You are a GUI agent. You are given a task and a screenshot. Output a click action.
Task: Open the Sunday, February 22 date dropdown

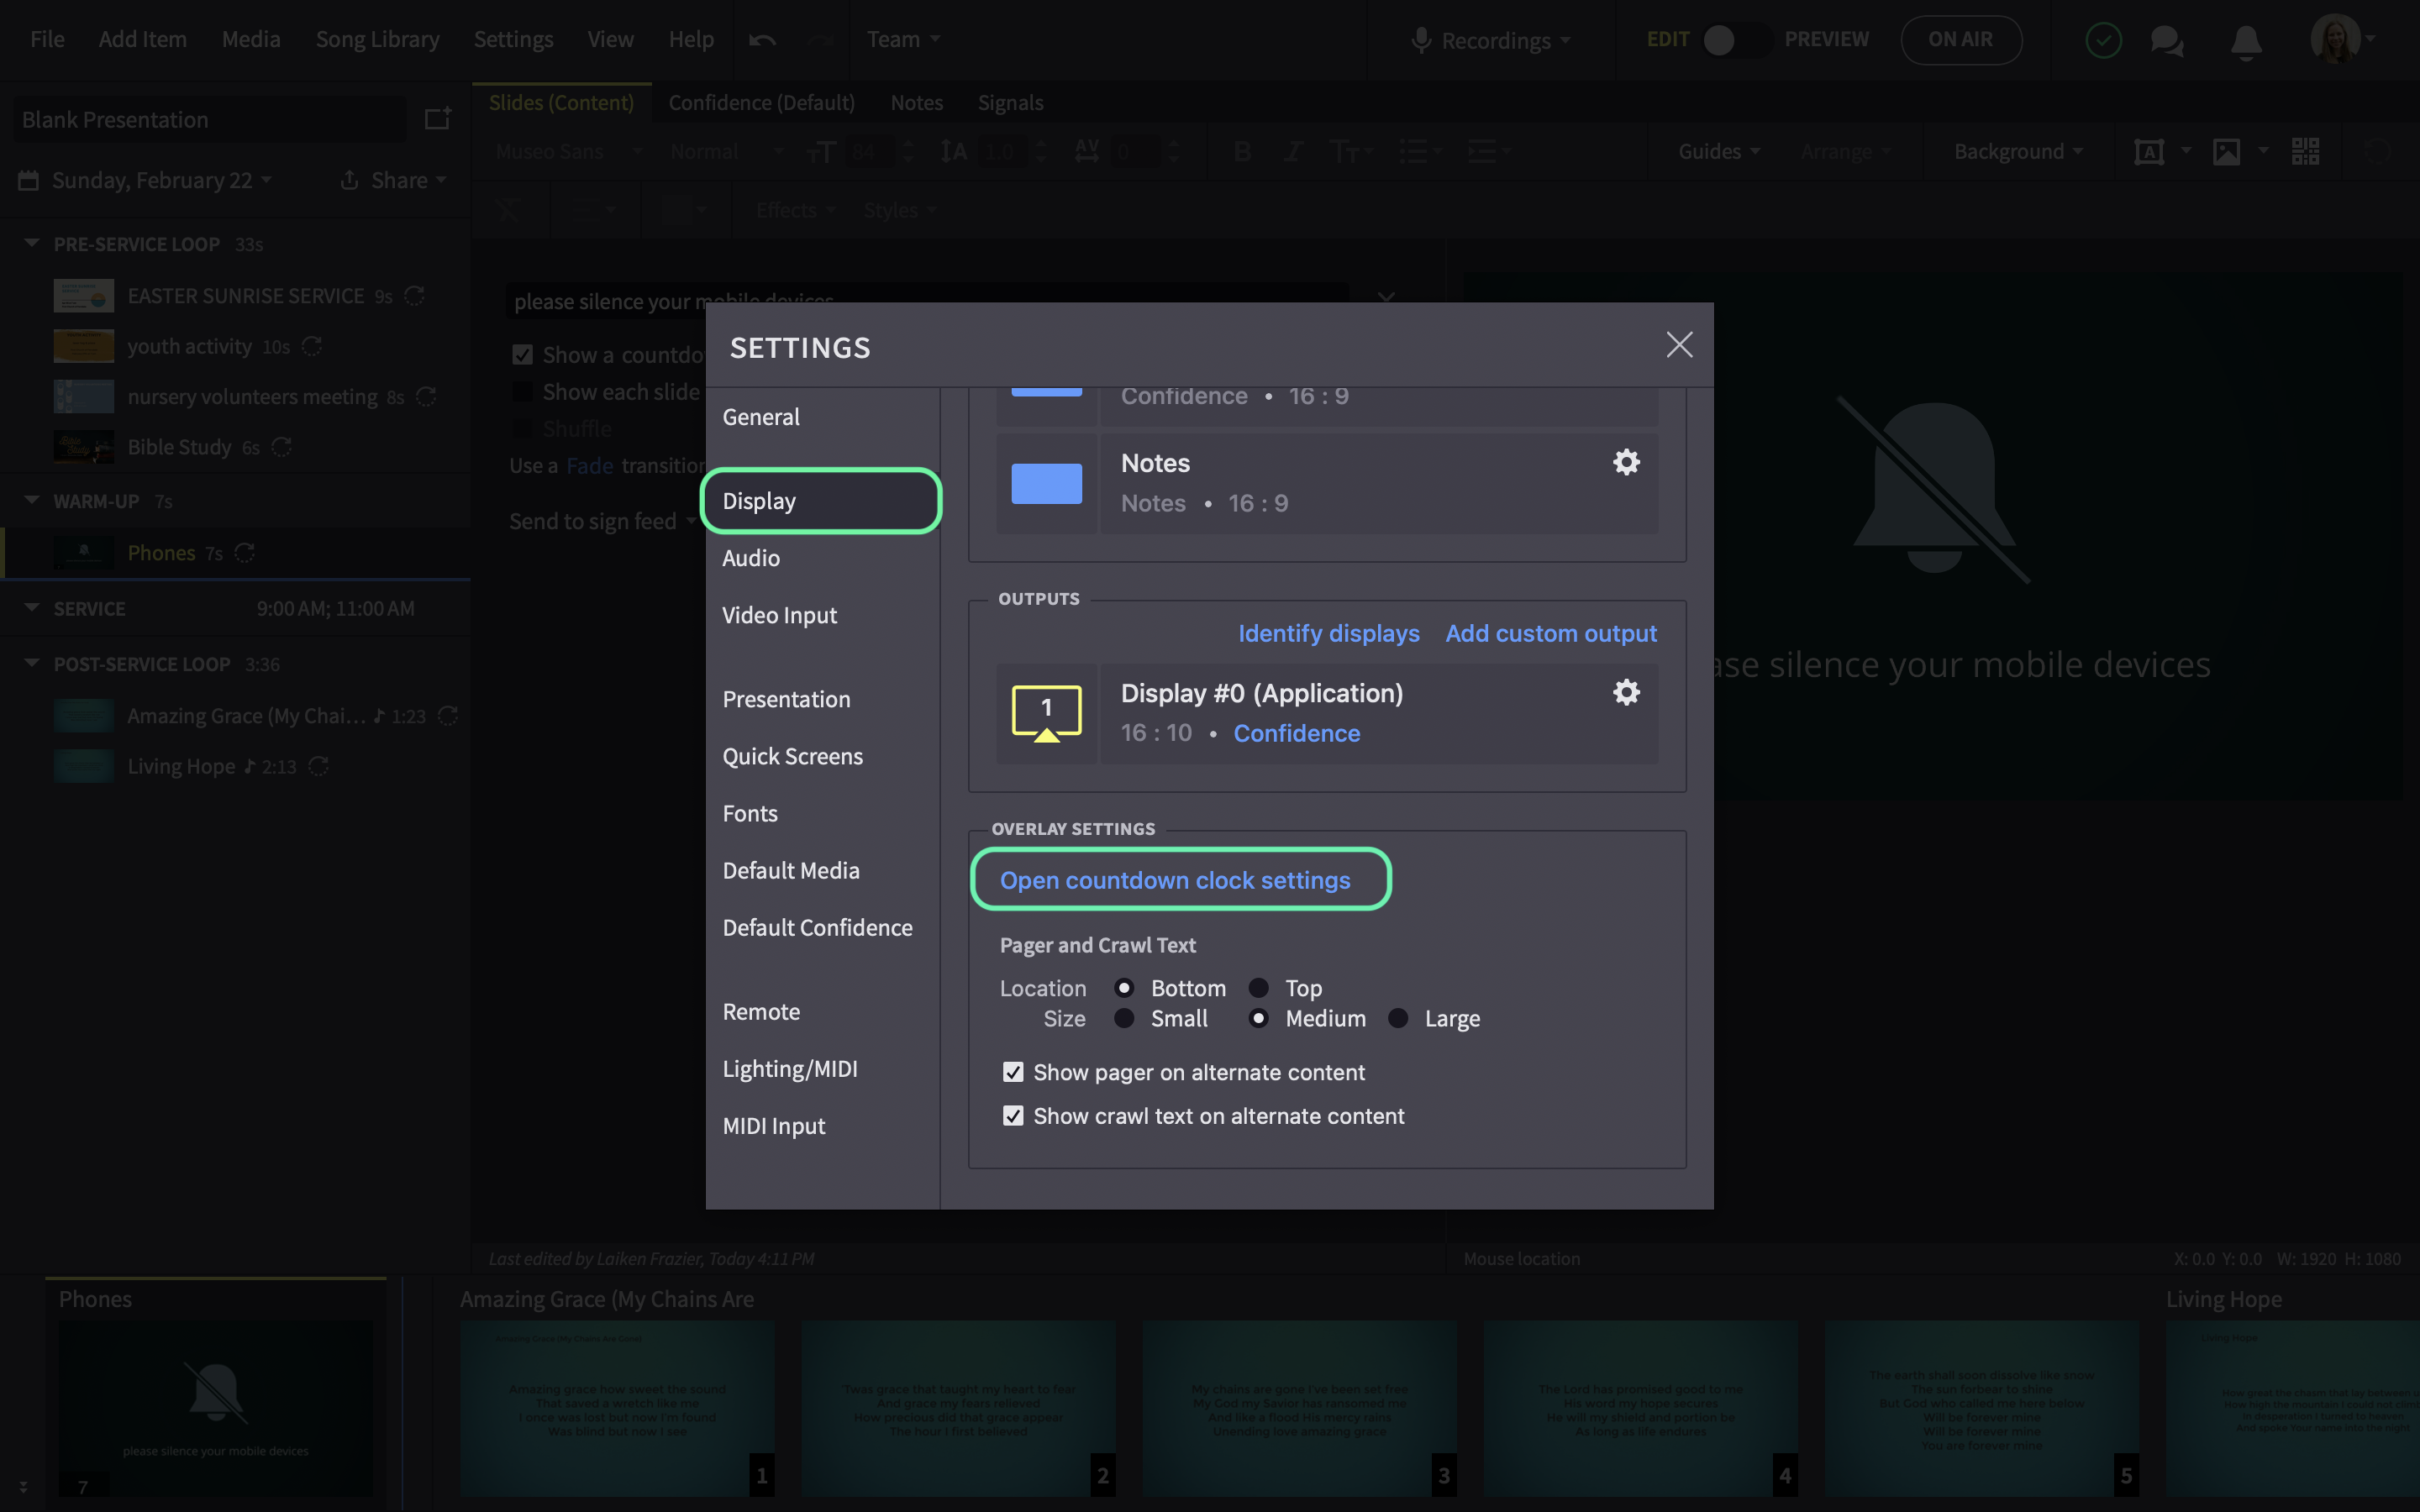click(161, 180)
